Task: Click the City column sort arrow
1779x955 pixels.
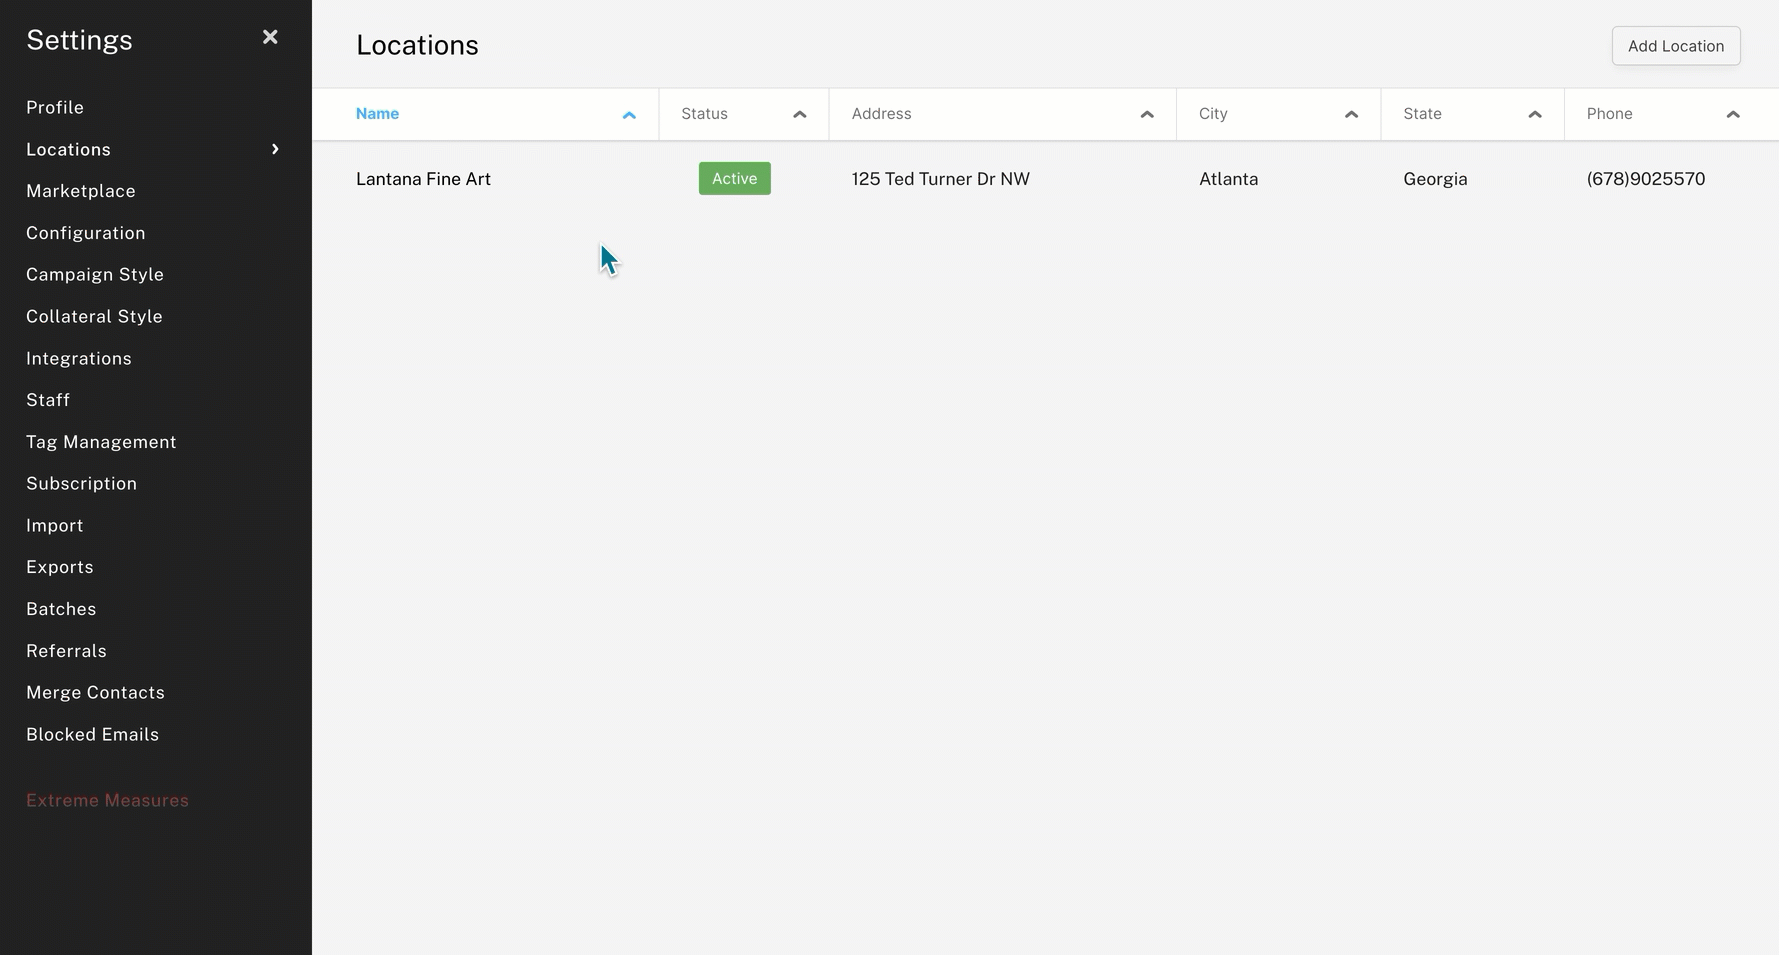Action: tap(1351, 114)
